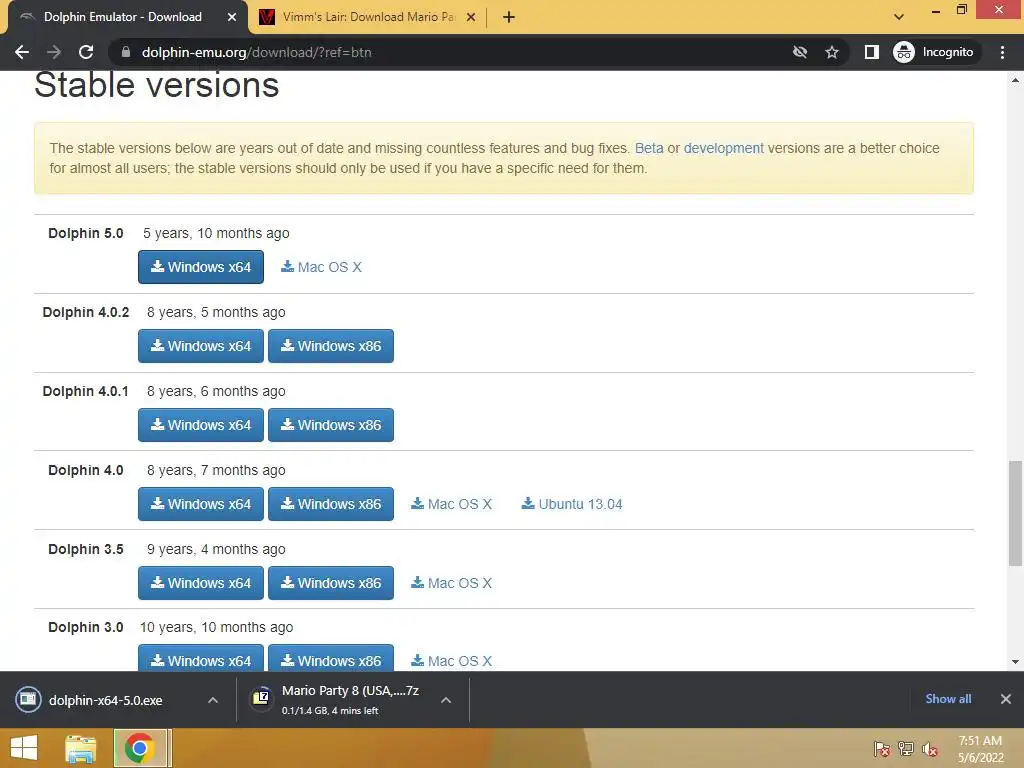Open File Explorer from the taskbar

tap(81, 748)
